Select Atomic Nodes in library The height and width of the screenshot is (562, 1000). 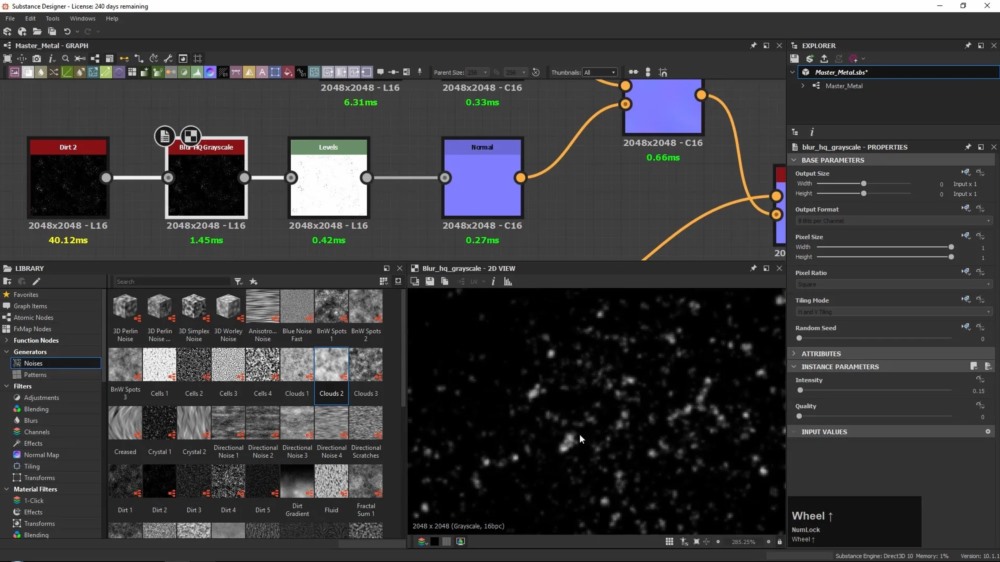click(33, 318)
